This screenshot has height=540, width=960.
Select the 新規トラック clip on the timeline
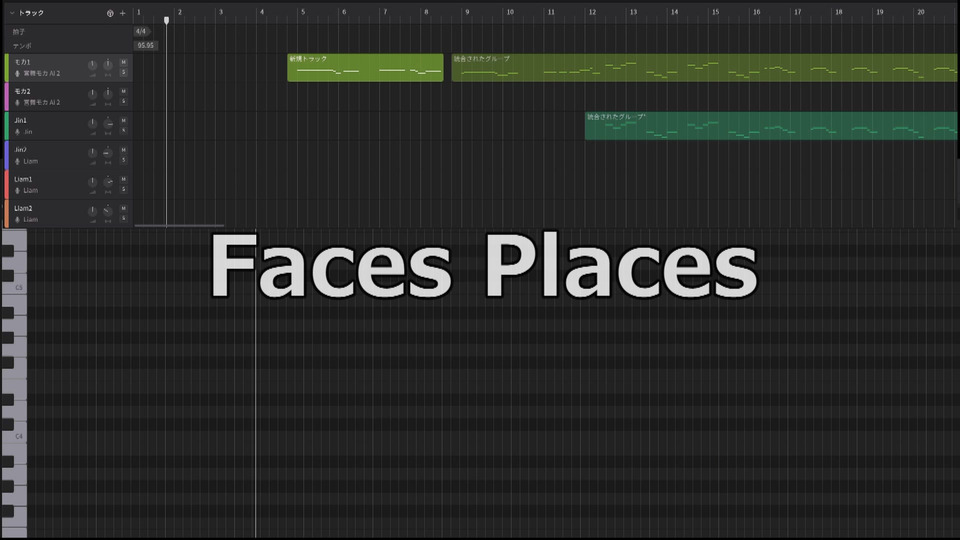(365, 67)
